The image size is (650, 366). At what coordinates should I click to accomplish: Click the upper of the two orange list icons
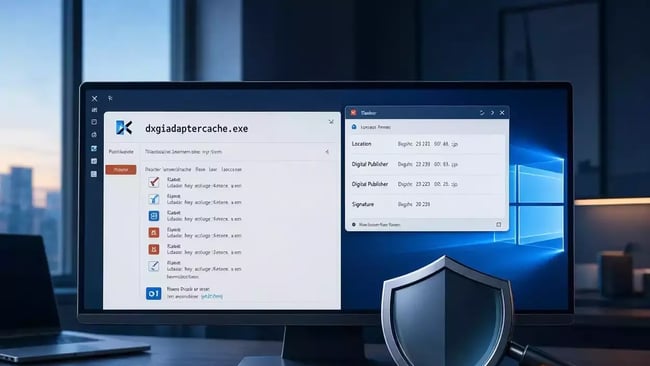(x=154, y=233)
